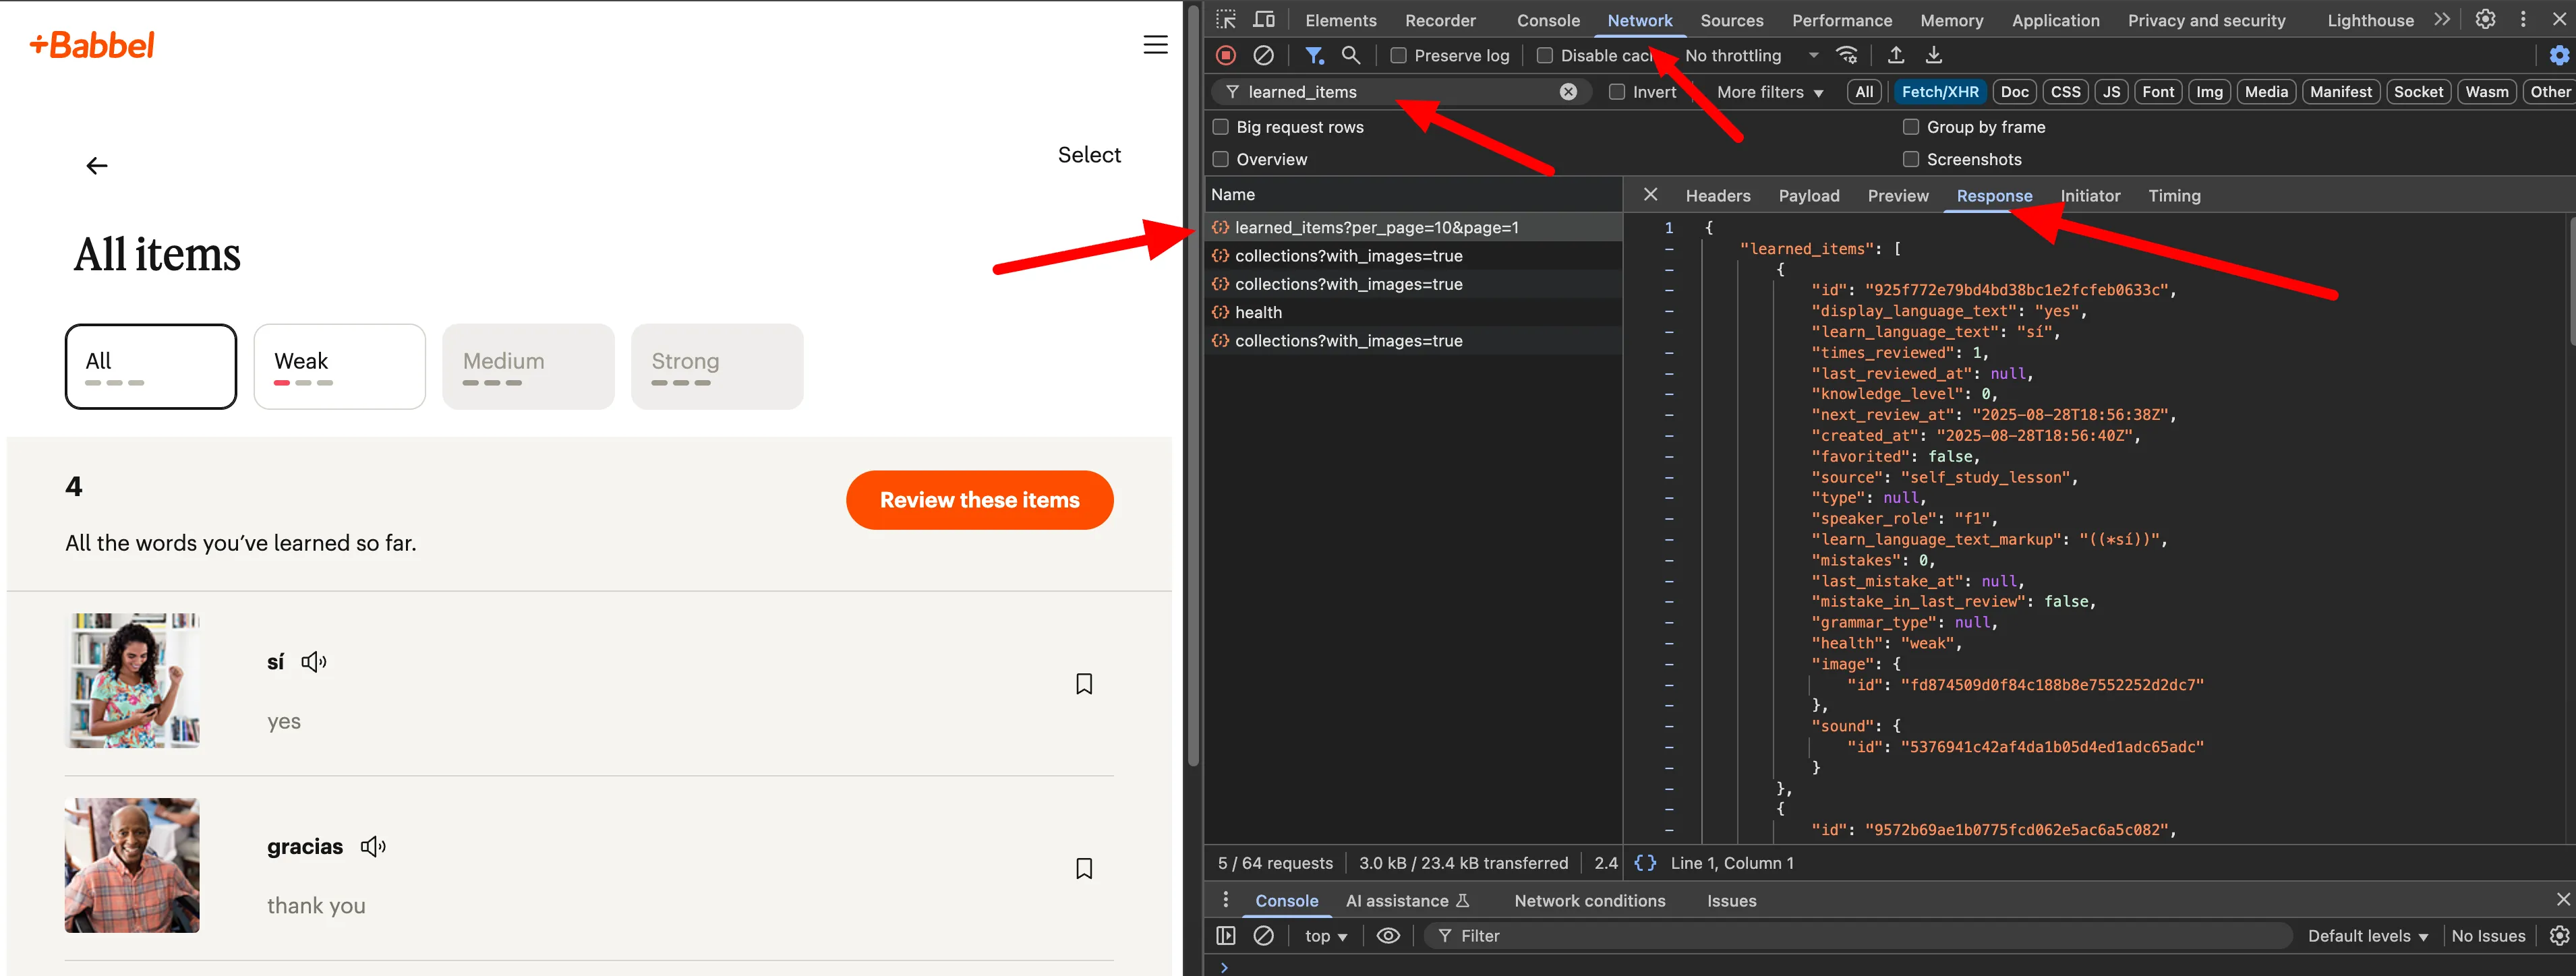This screenshot has height=976, width=2576.
Task: Enable Big request rows option
Action: (x=1220, y=127)
